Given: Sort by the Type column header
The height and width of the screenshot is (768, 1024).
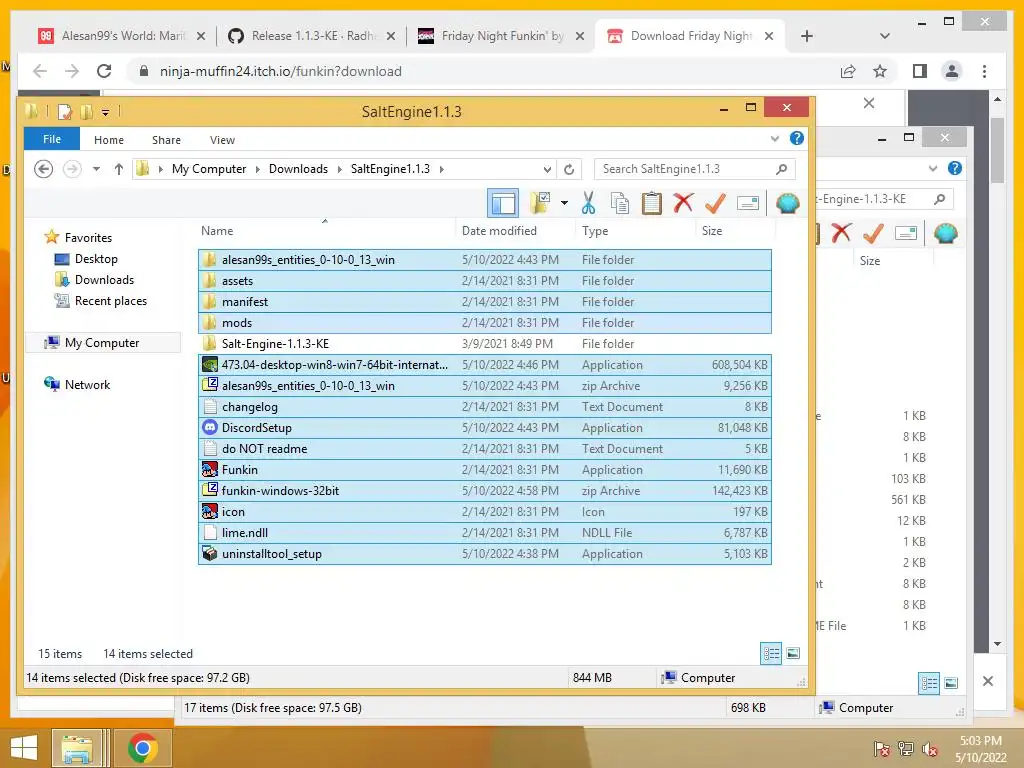Looking at the screenshot, I should [595, 231].
